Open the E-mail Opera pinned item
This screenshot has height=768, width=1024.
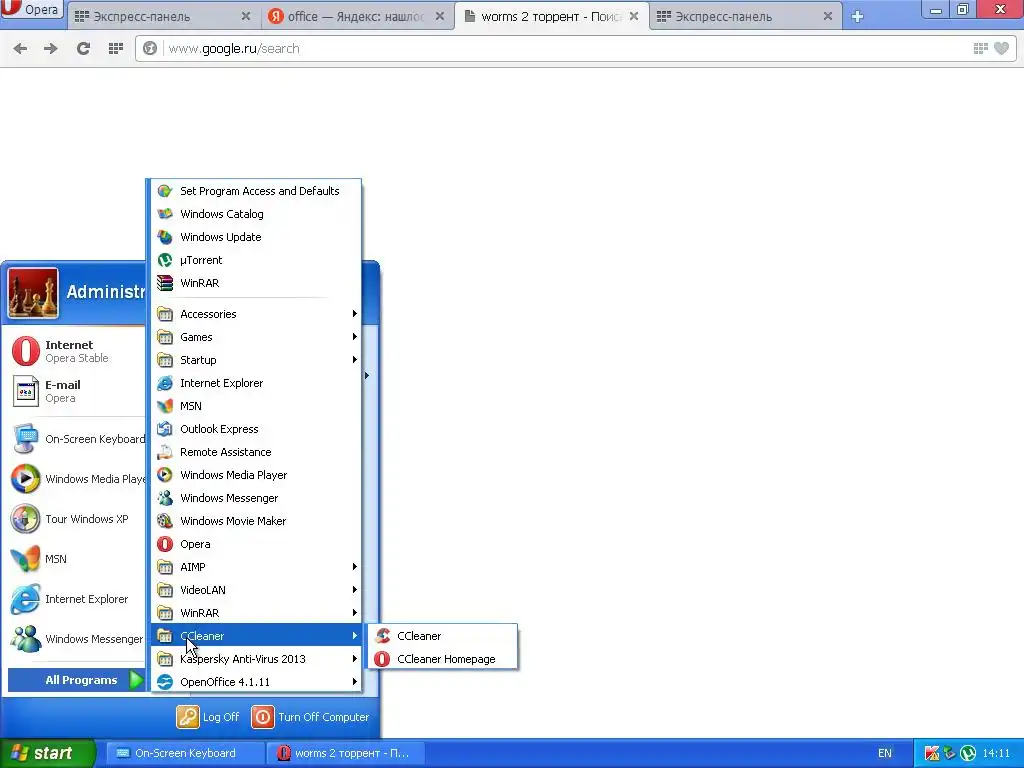pyautogui.click(x=77, y=391)
